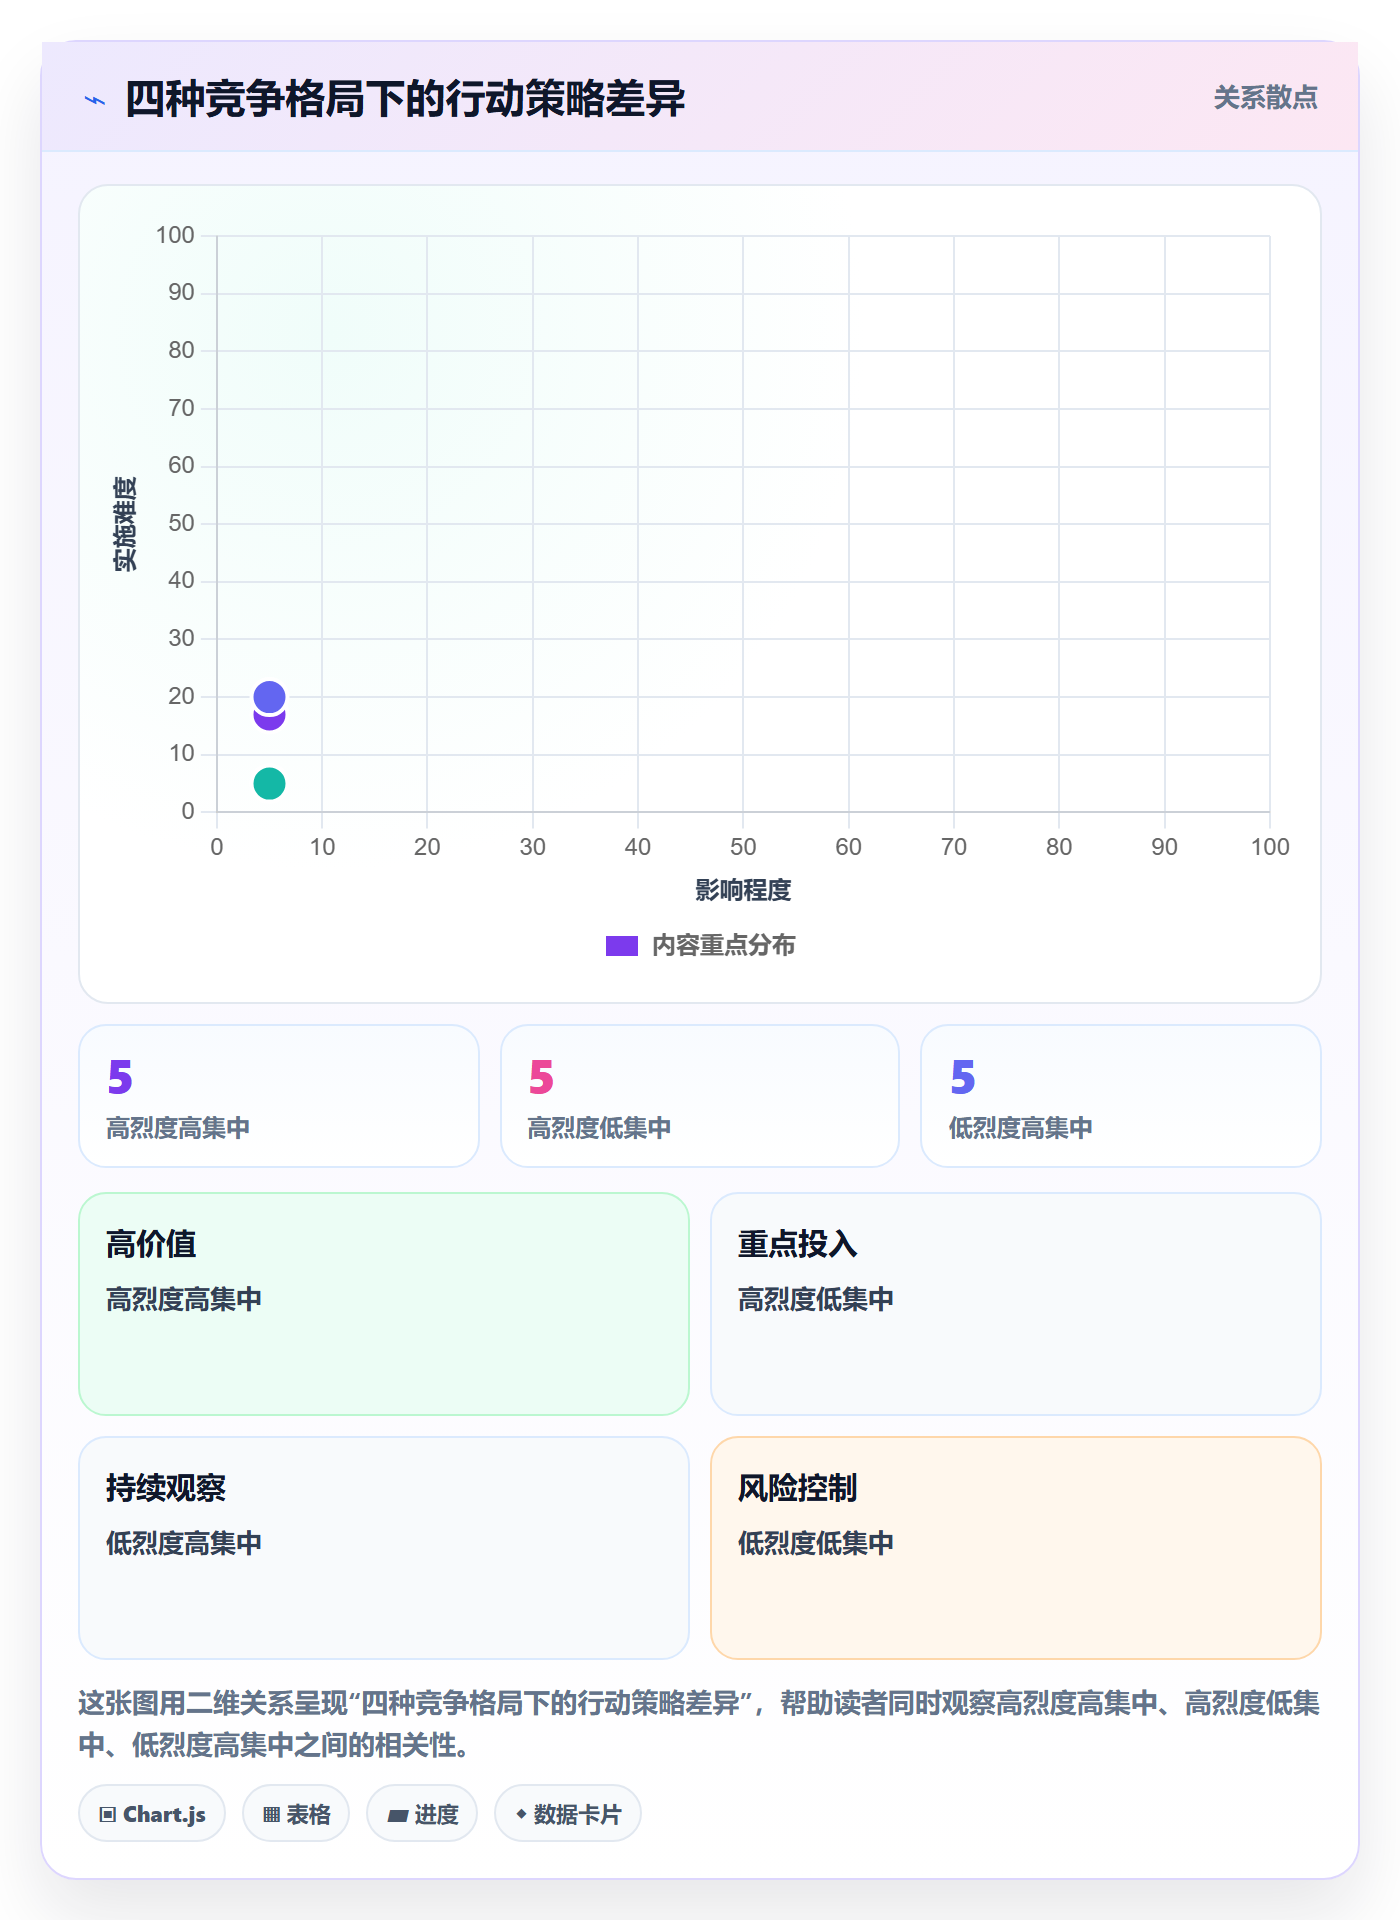Image resolution: width=1400 pixels, height=1920 pixels.
Task: Click the legend text 内容重点分布
Action: click(723, 945)
